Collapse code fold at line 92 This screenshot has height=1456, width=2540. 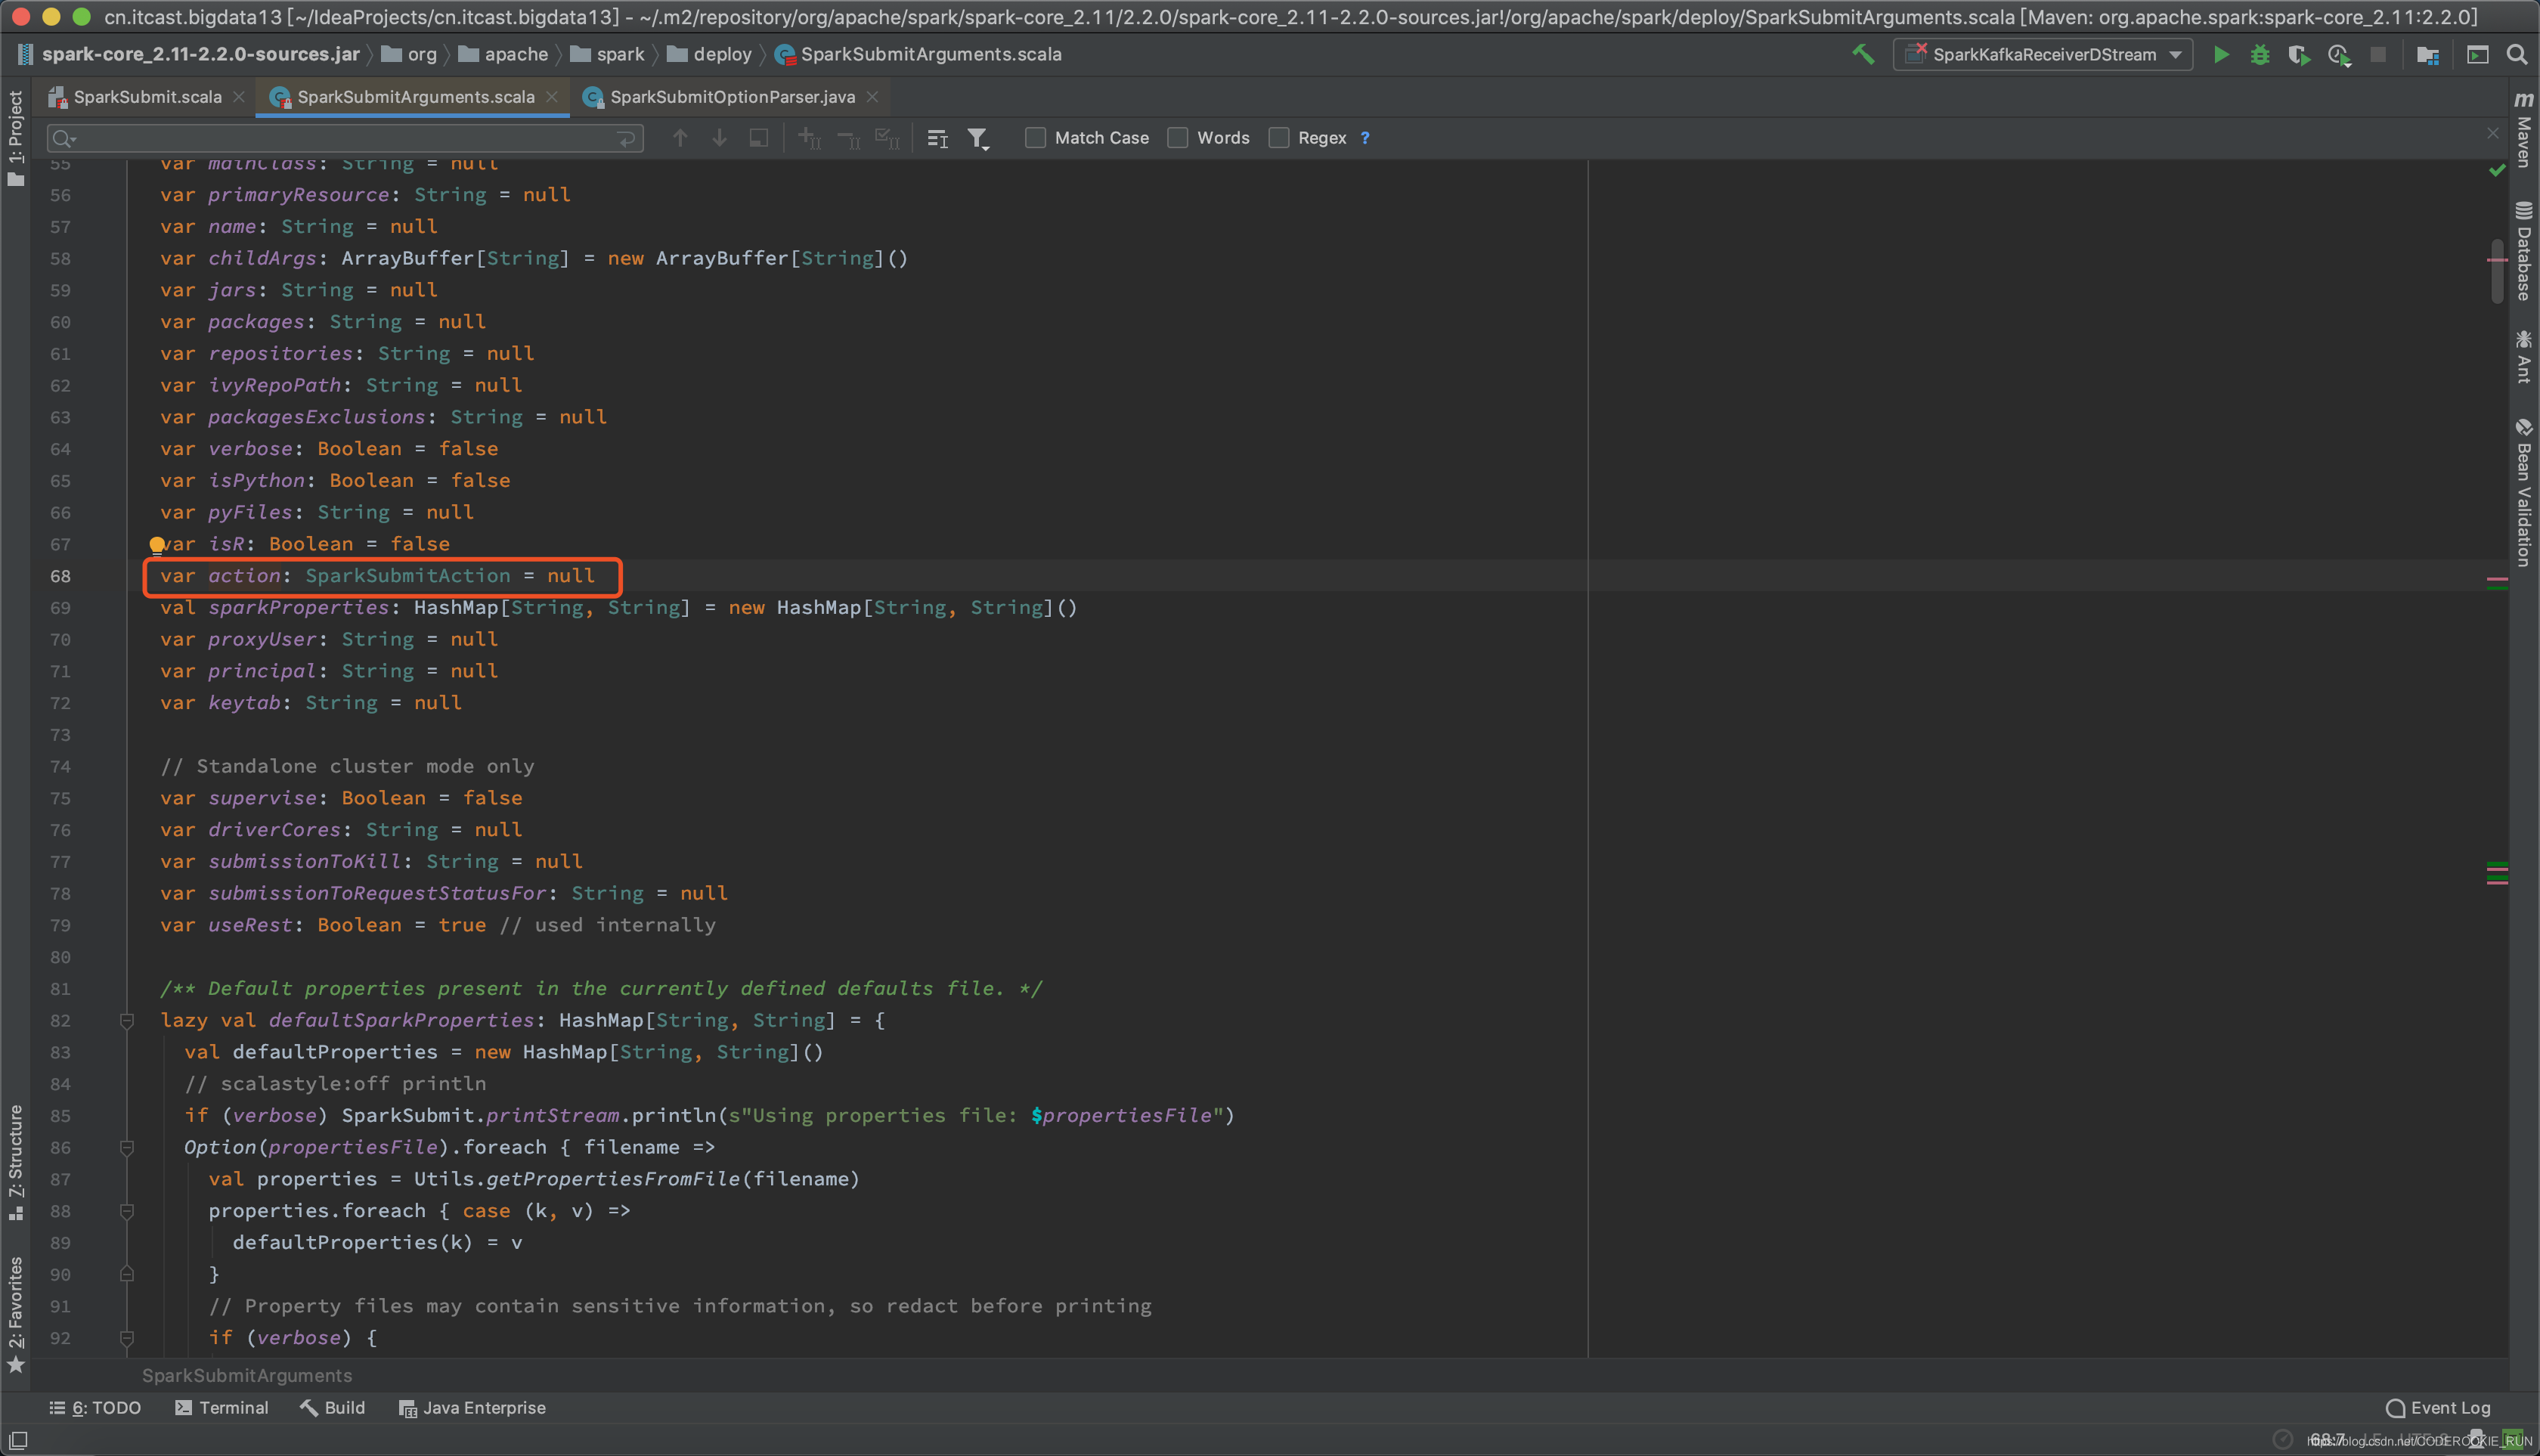click(x=127, y=1338)
